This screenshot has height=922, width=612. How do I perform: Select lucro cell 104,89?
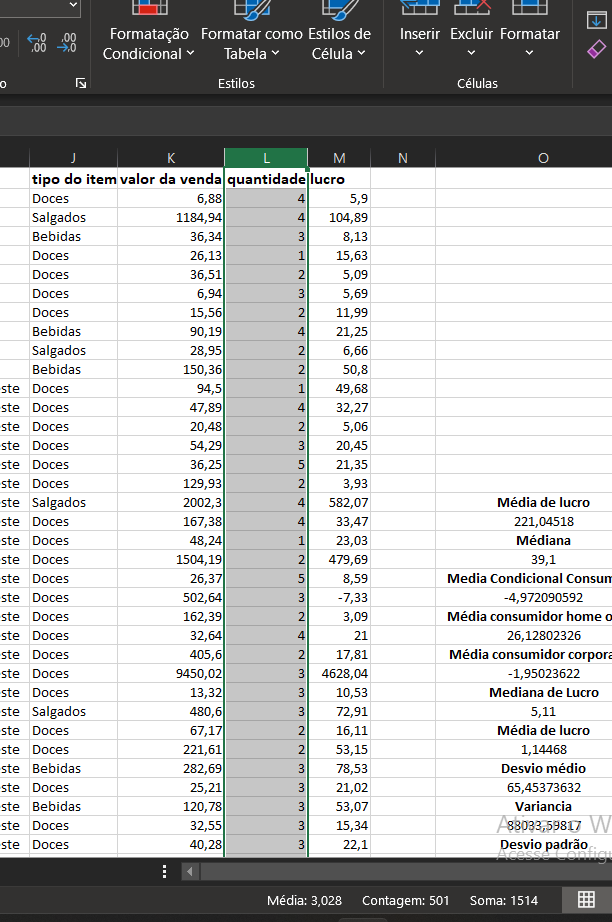pyautogui.click(x=339, y=218)
